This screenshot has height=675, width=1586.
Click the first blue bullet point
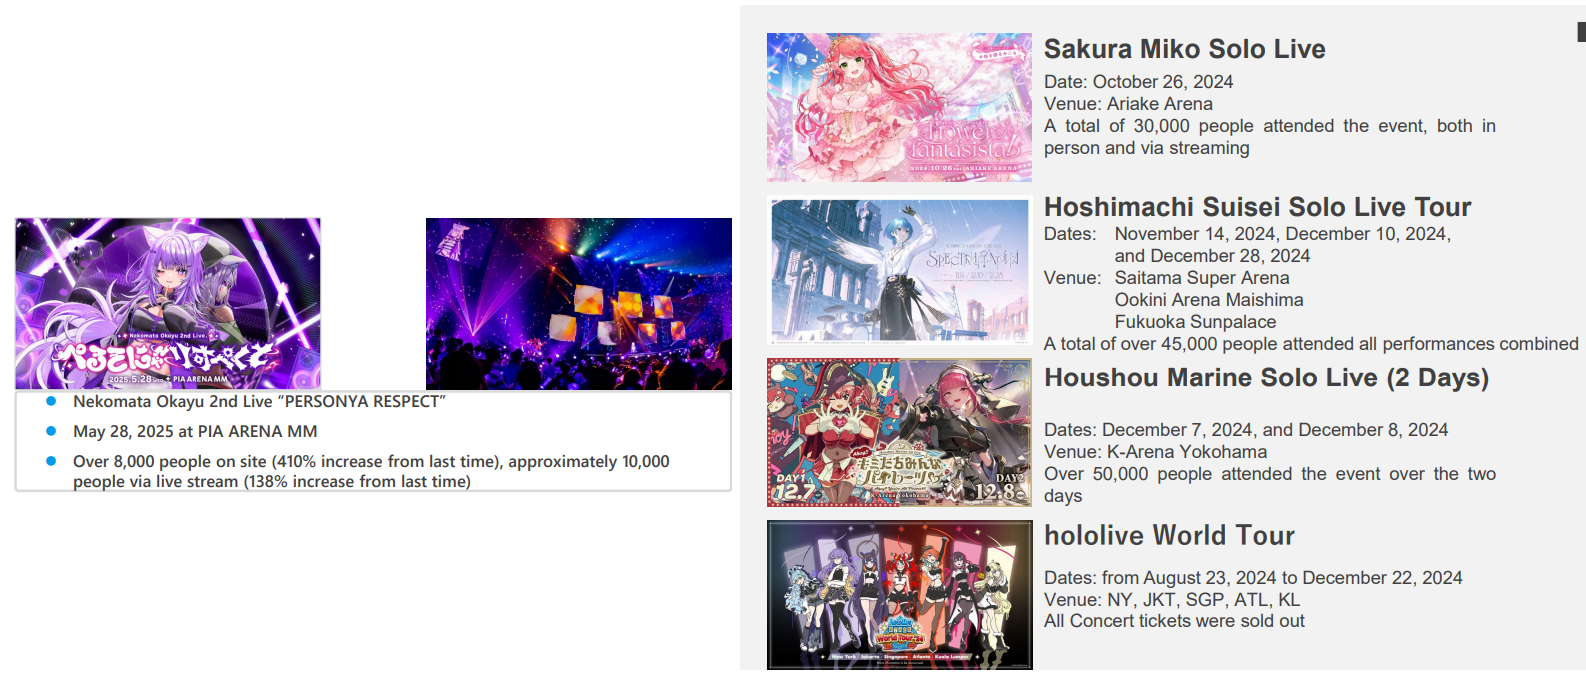click(x=51, y=401)
